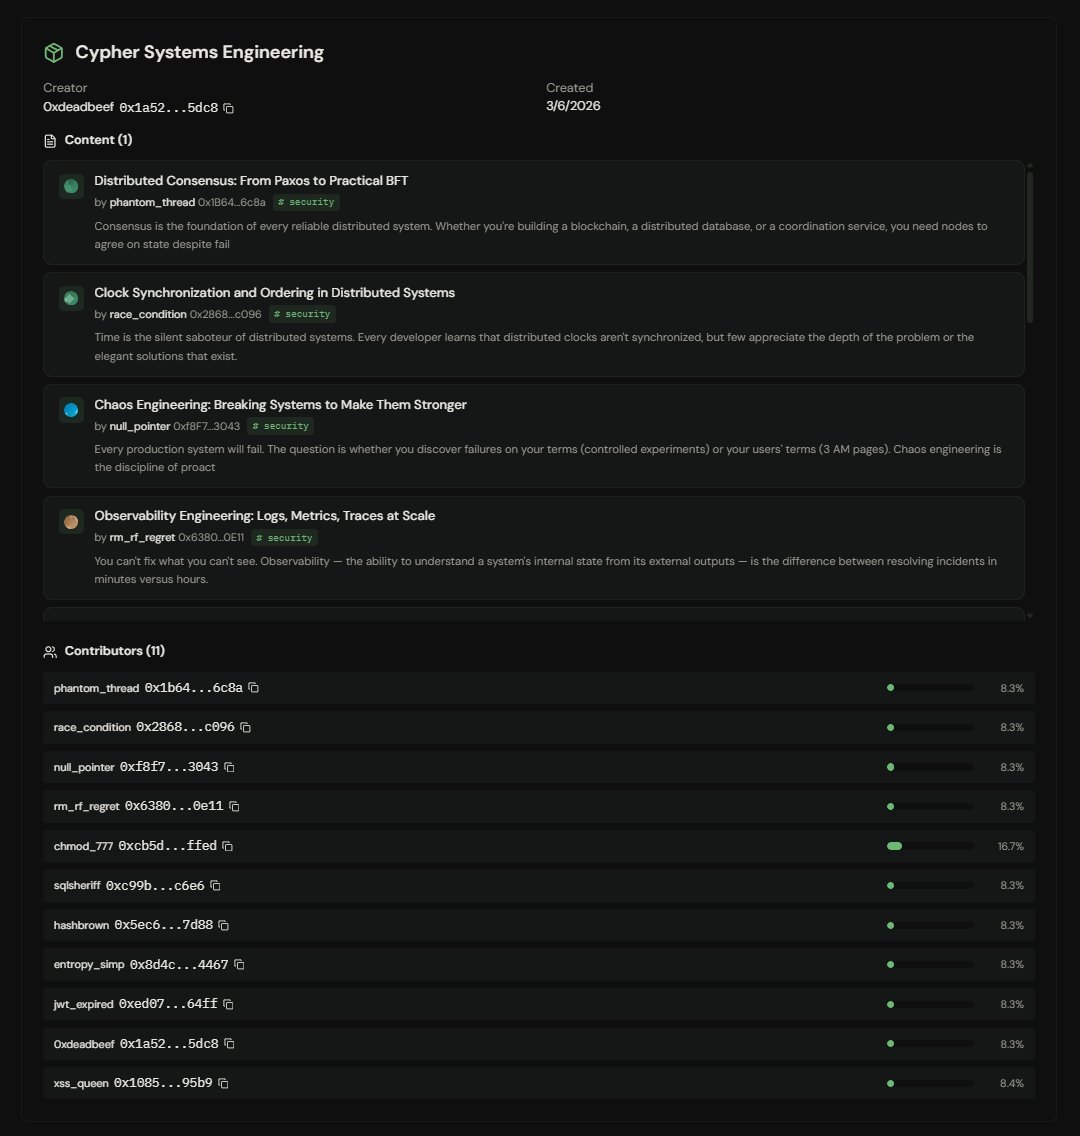Viewport: 1080px width, 1136px height.
Task: Click the people icon beside Contributors (11)
Action: 49,650
